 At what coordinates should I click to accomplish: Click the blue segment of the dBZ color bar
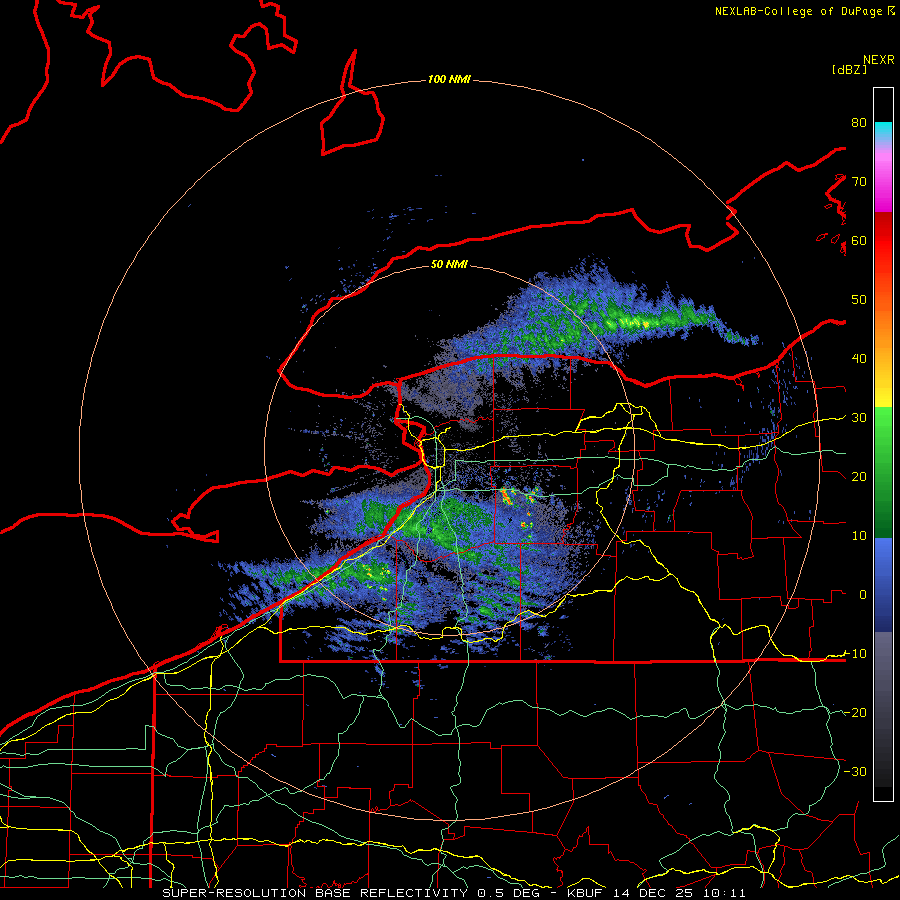pos(883,585)
